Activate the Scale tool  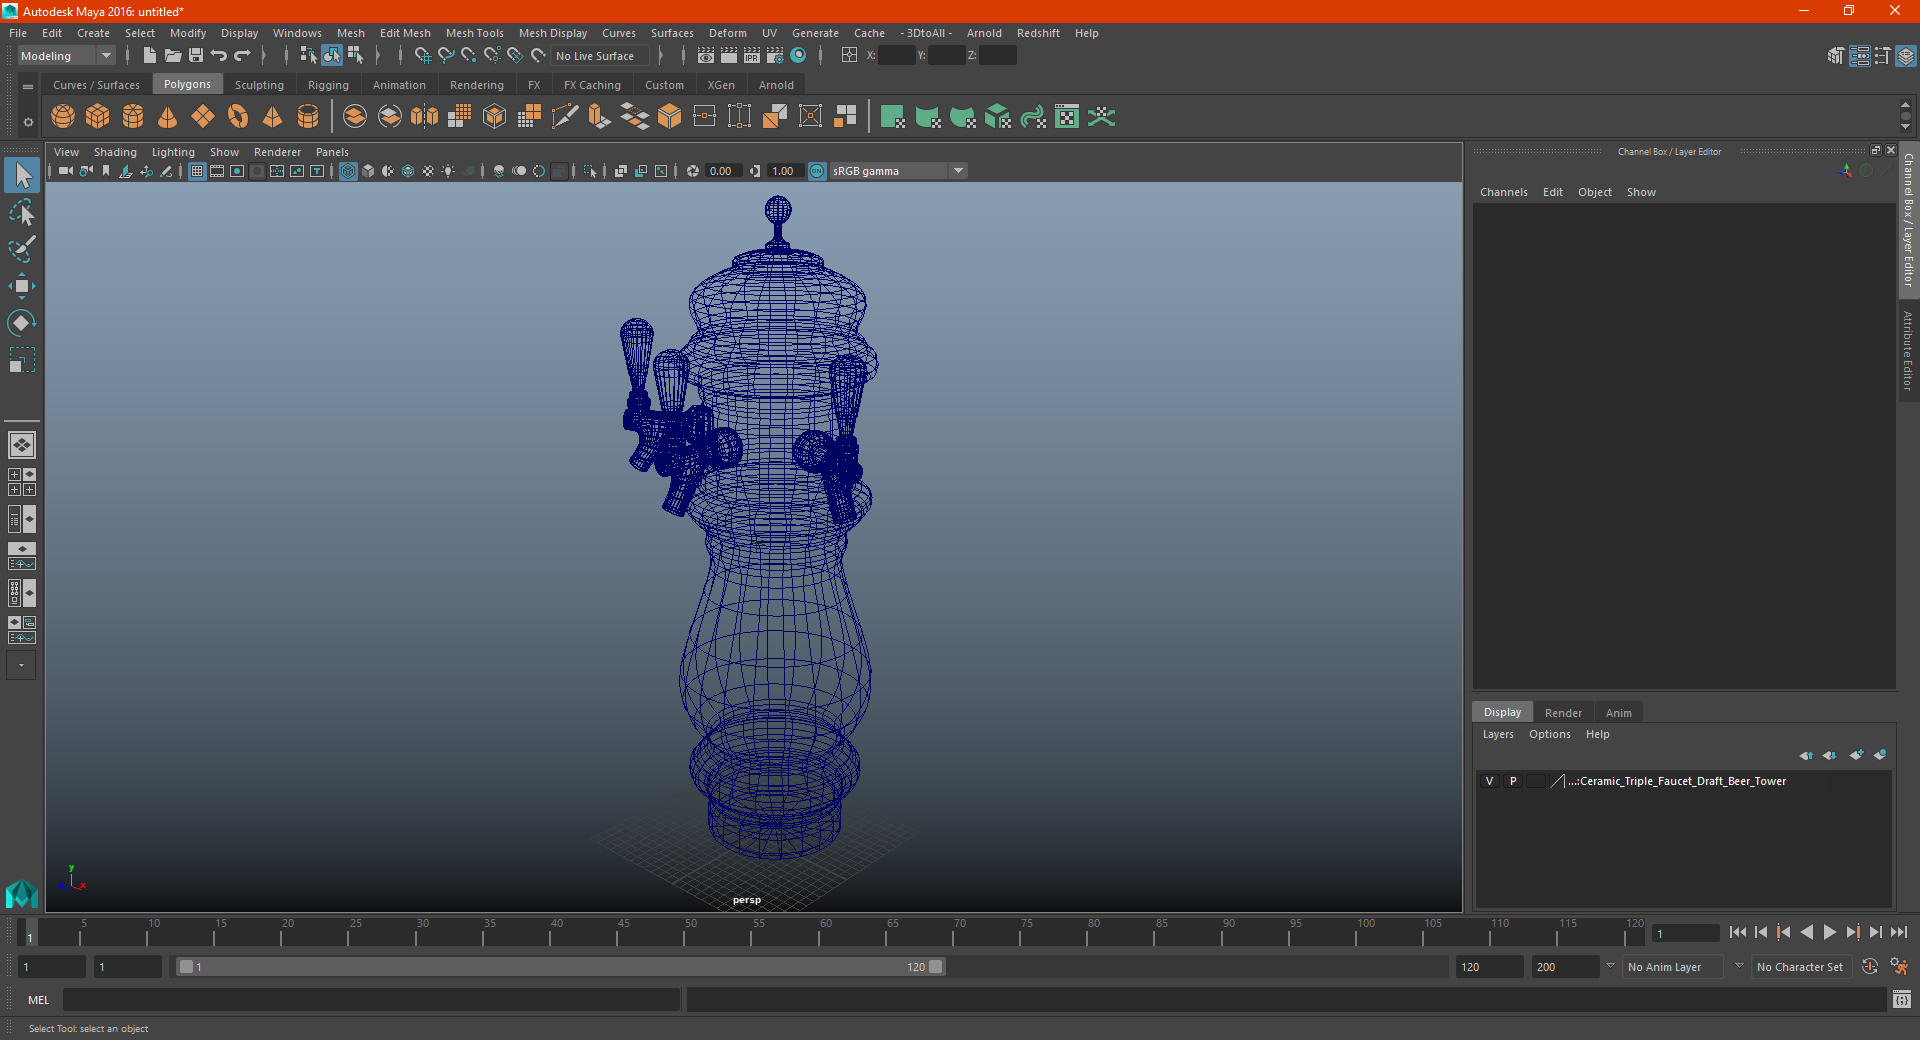(x=22, y=359)
